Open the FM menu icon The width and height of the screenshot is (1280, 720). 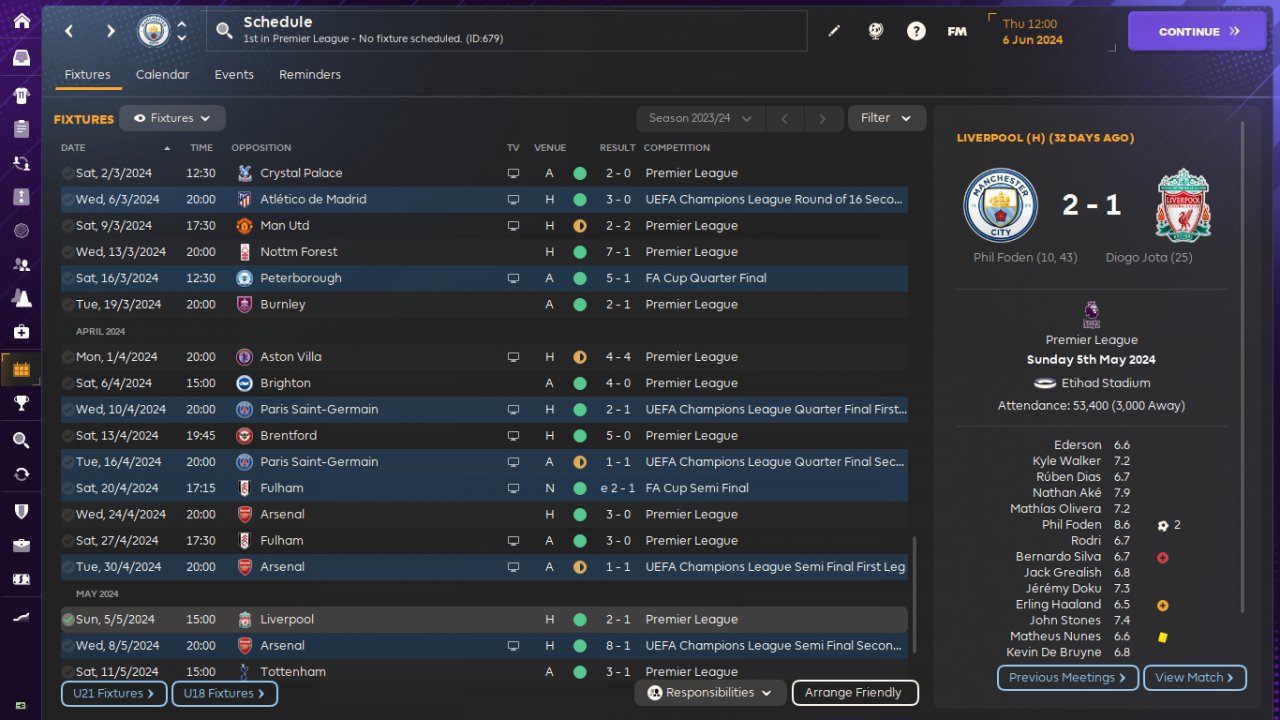(x=957, y=31)
